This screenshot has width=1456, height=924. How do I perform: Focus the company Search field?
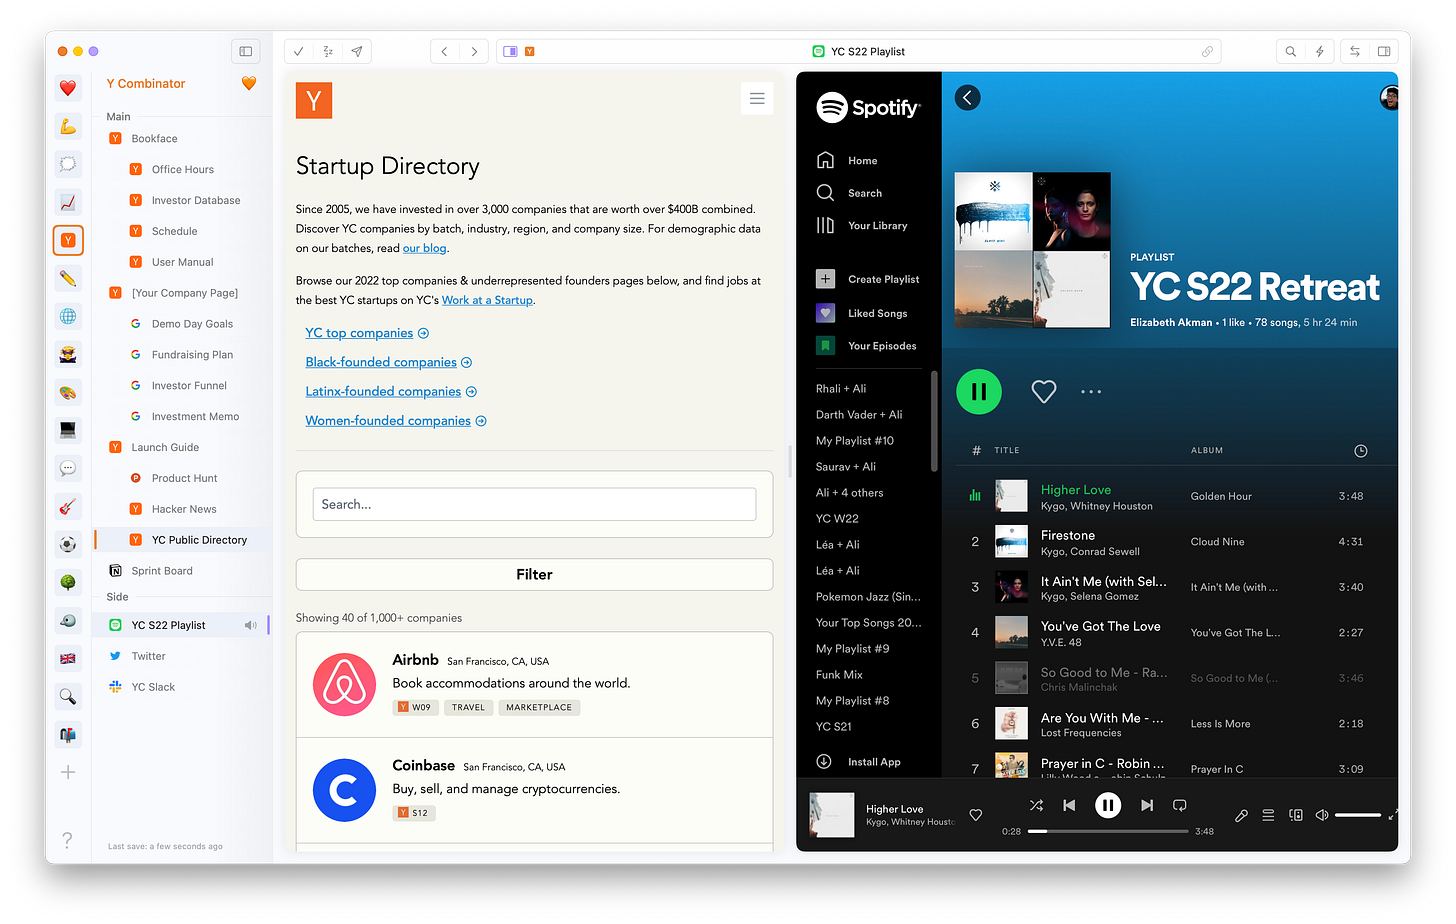534,505
